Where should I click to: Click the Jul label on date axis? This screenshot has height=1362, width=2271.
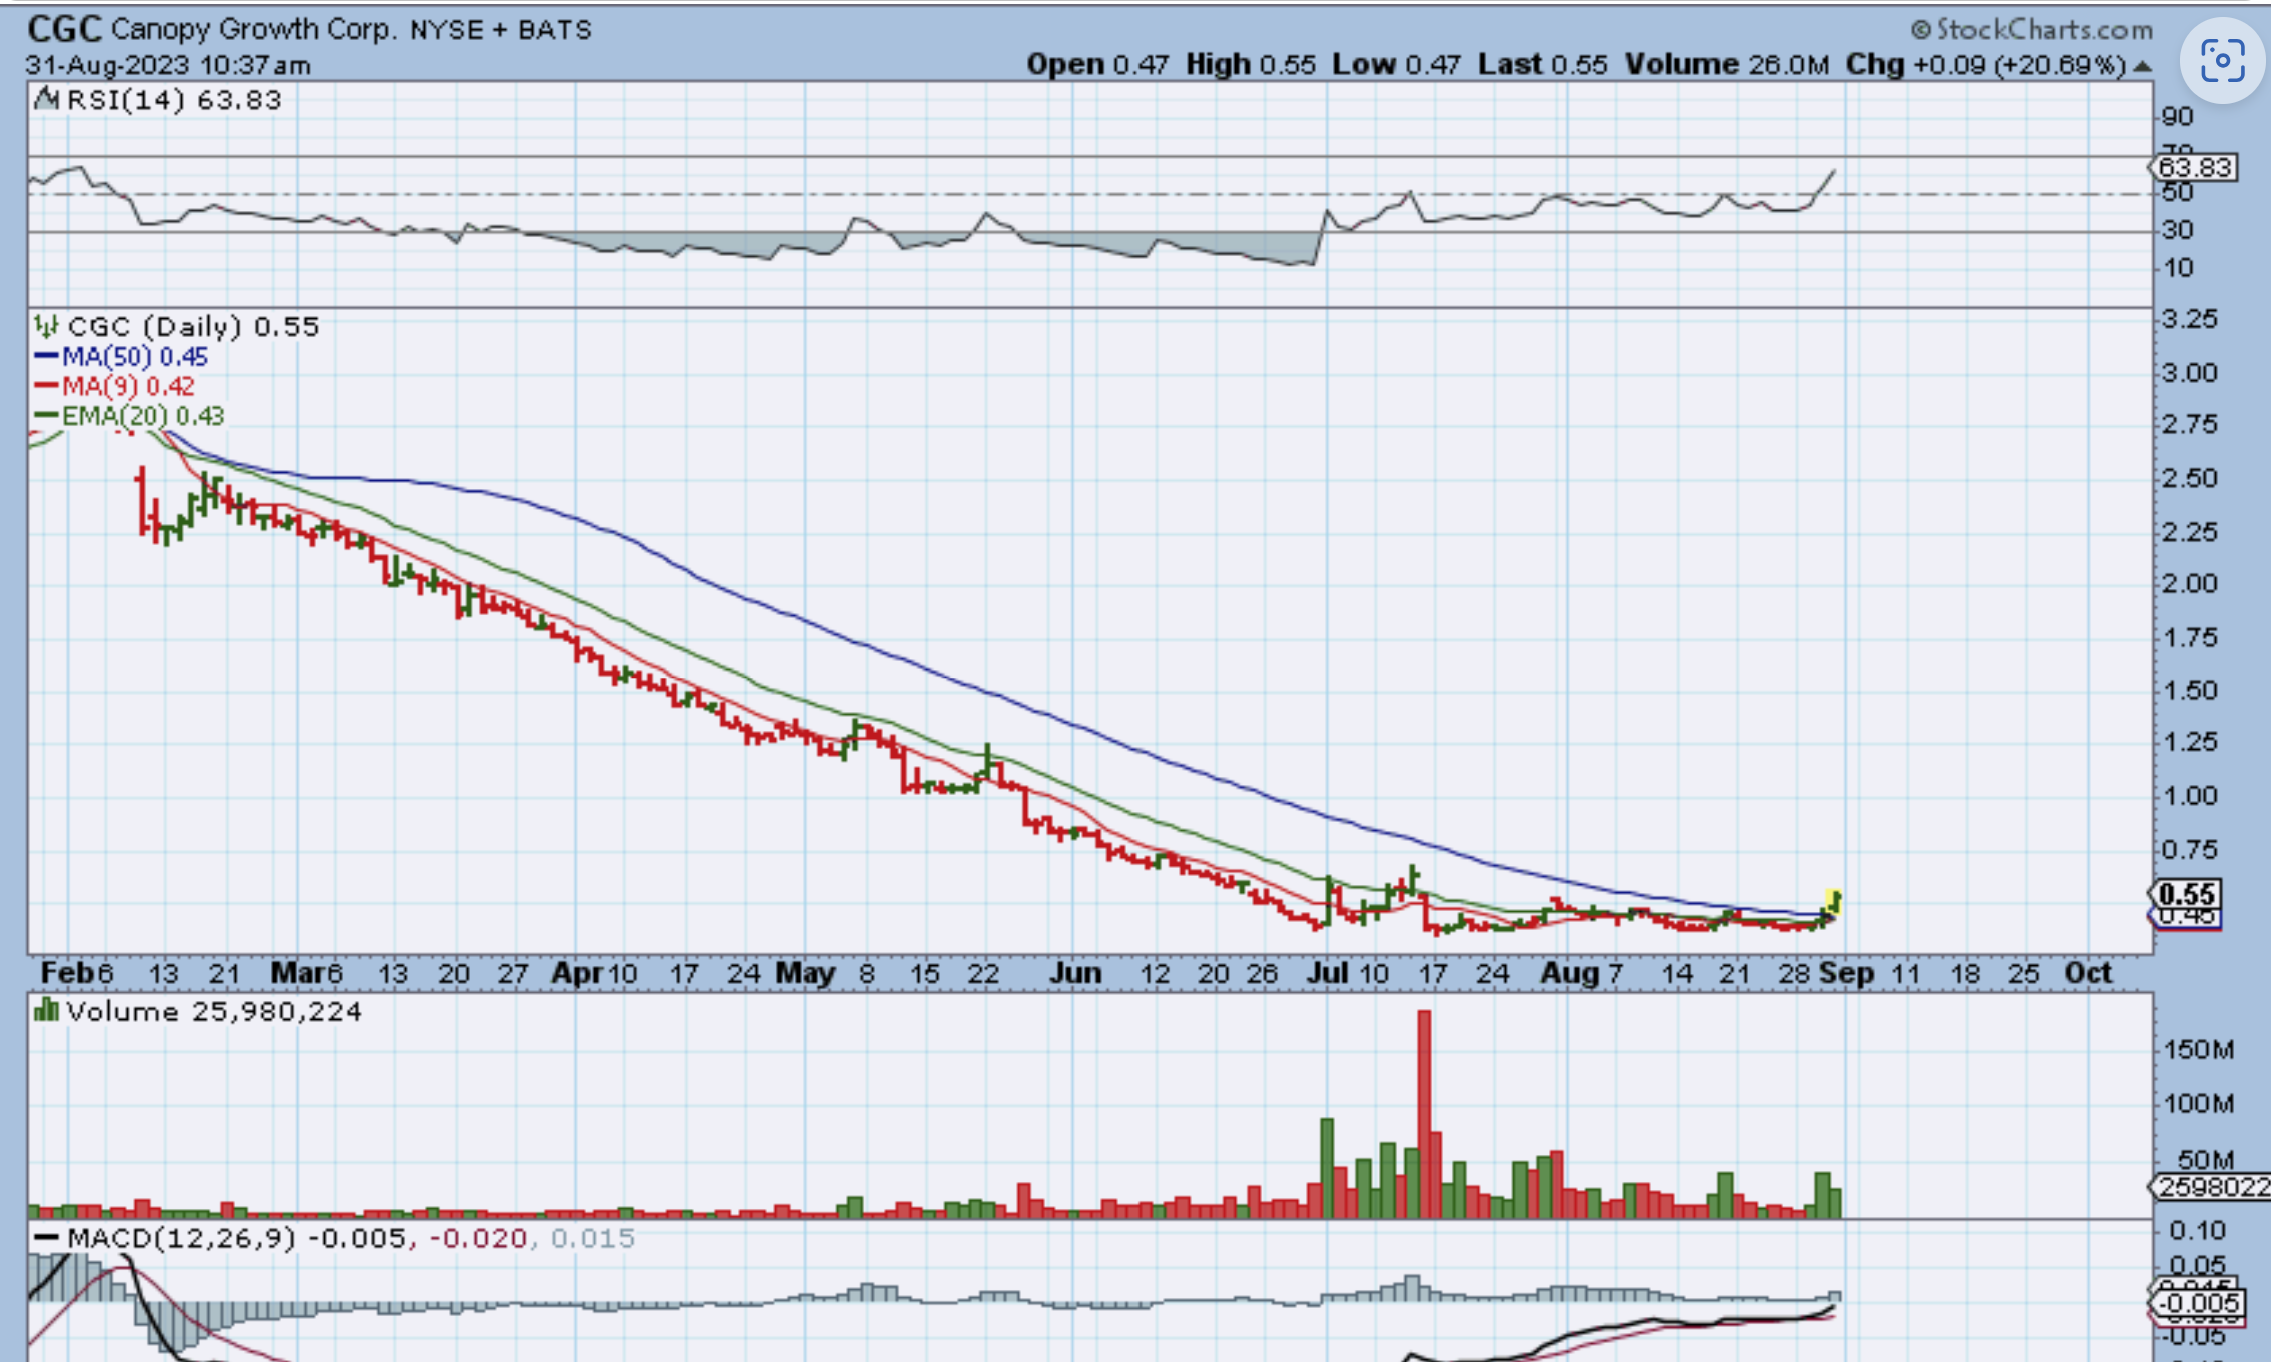(1328, 973)
